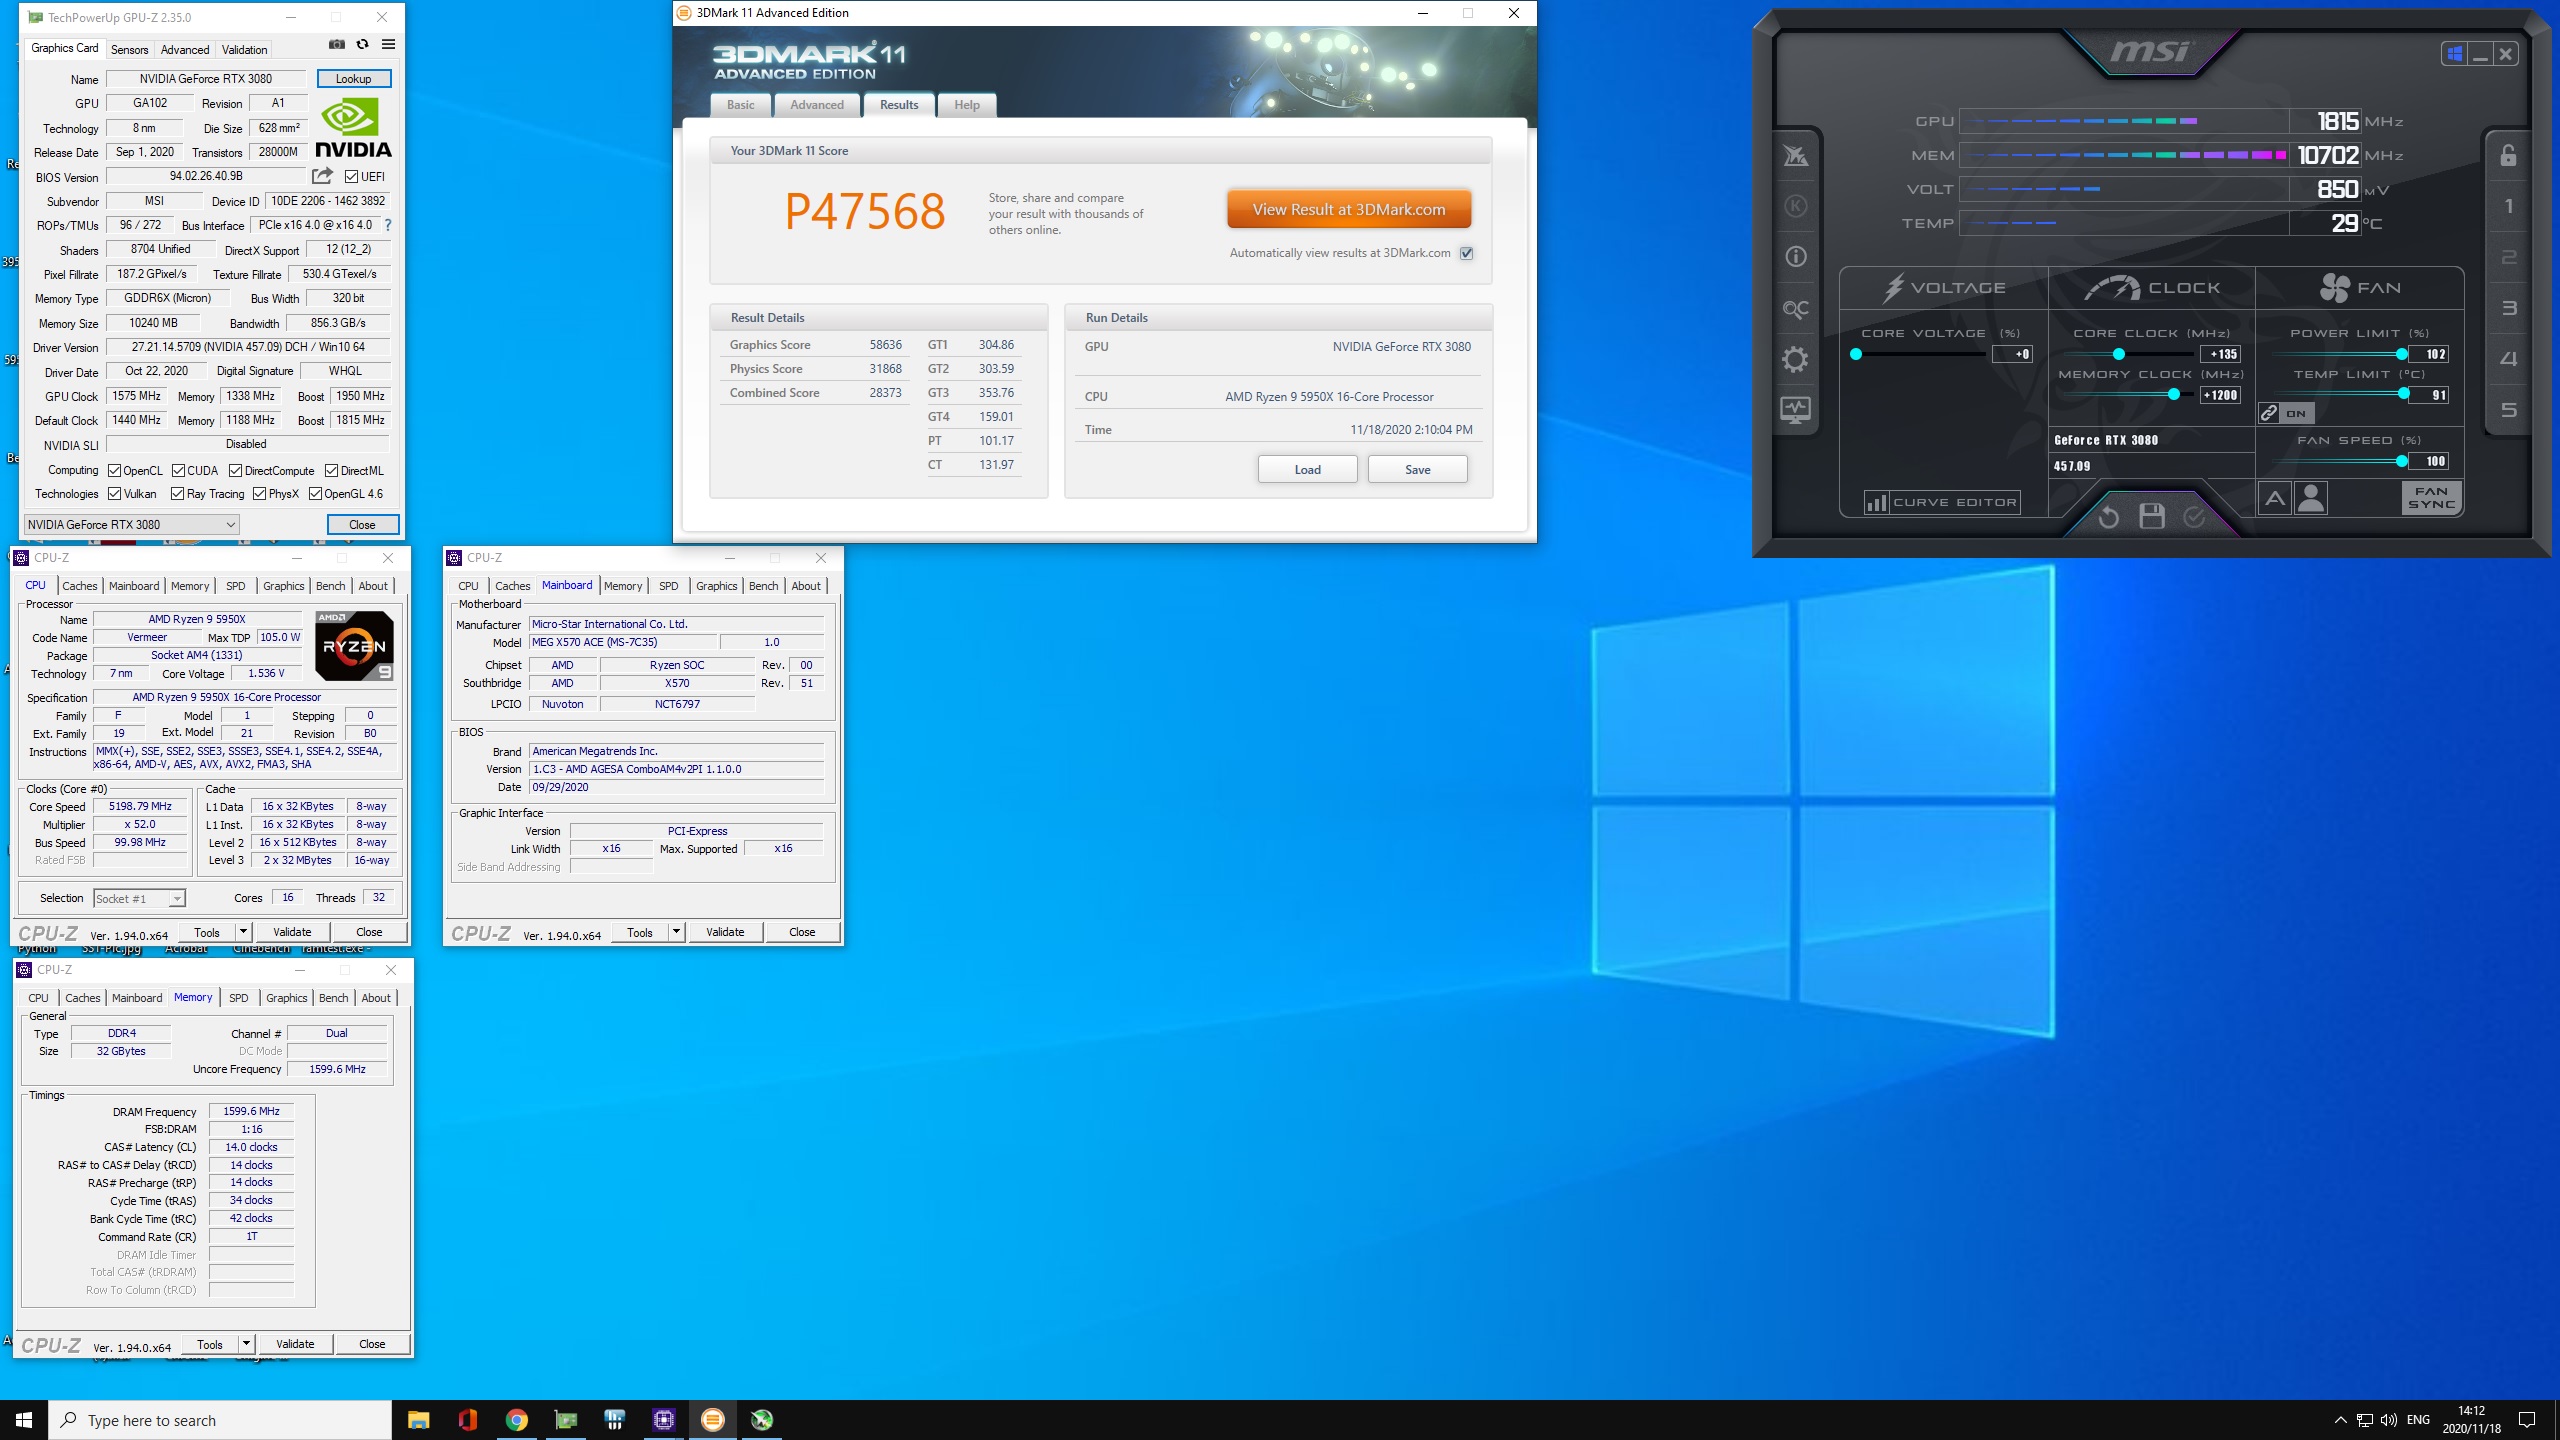
Task: Expand Tools arrow in the CPU-Z Memory window
Action: (246, 1344)
